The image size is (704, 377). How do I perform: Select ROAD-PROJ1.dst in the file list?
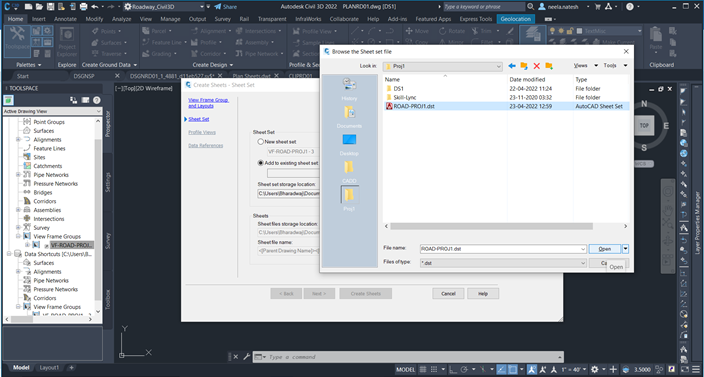point(414,106)
